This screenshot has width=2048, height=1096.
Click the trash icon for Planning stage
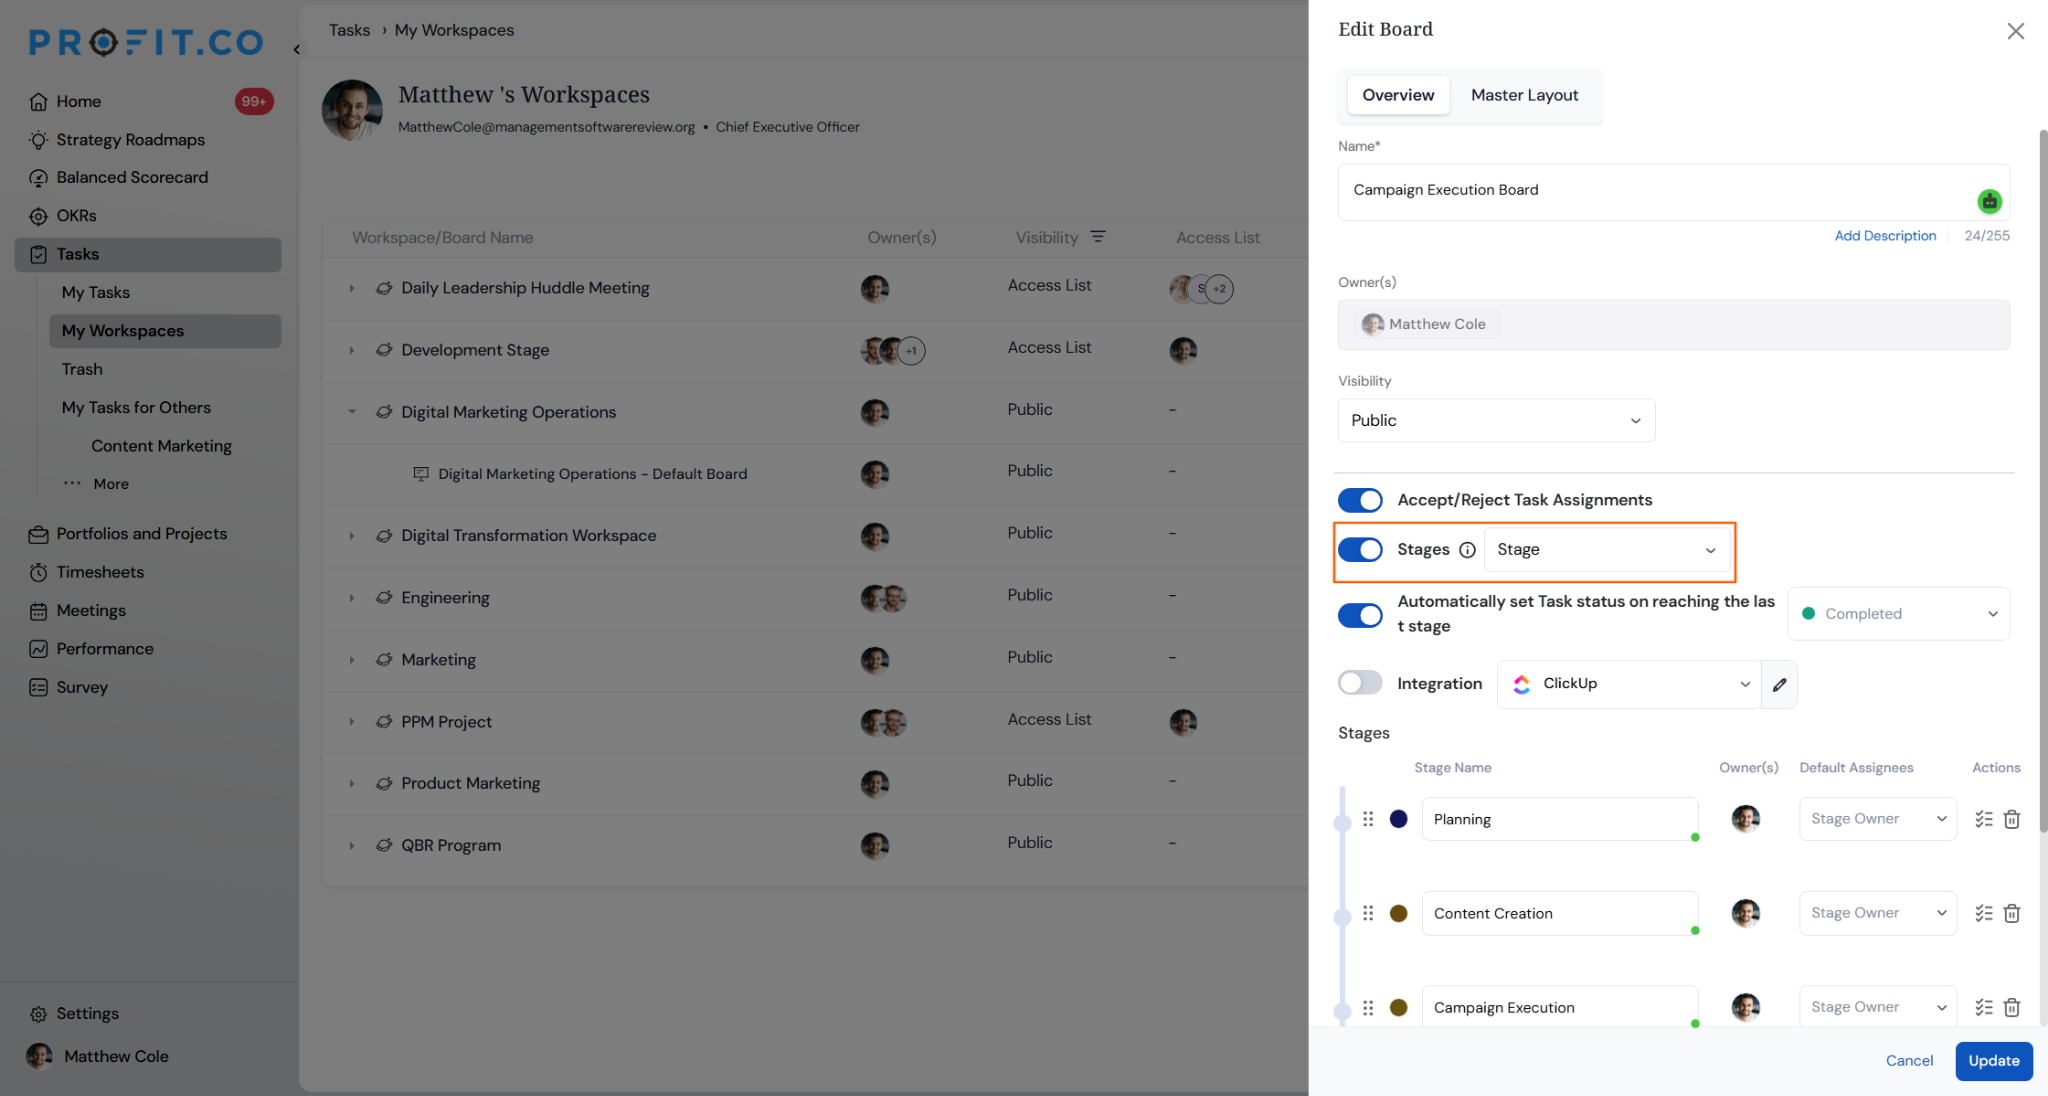pyautogui.click(x=2012, y=819)
